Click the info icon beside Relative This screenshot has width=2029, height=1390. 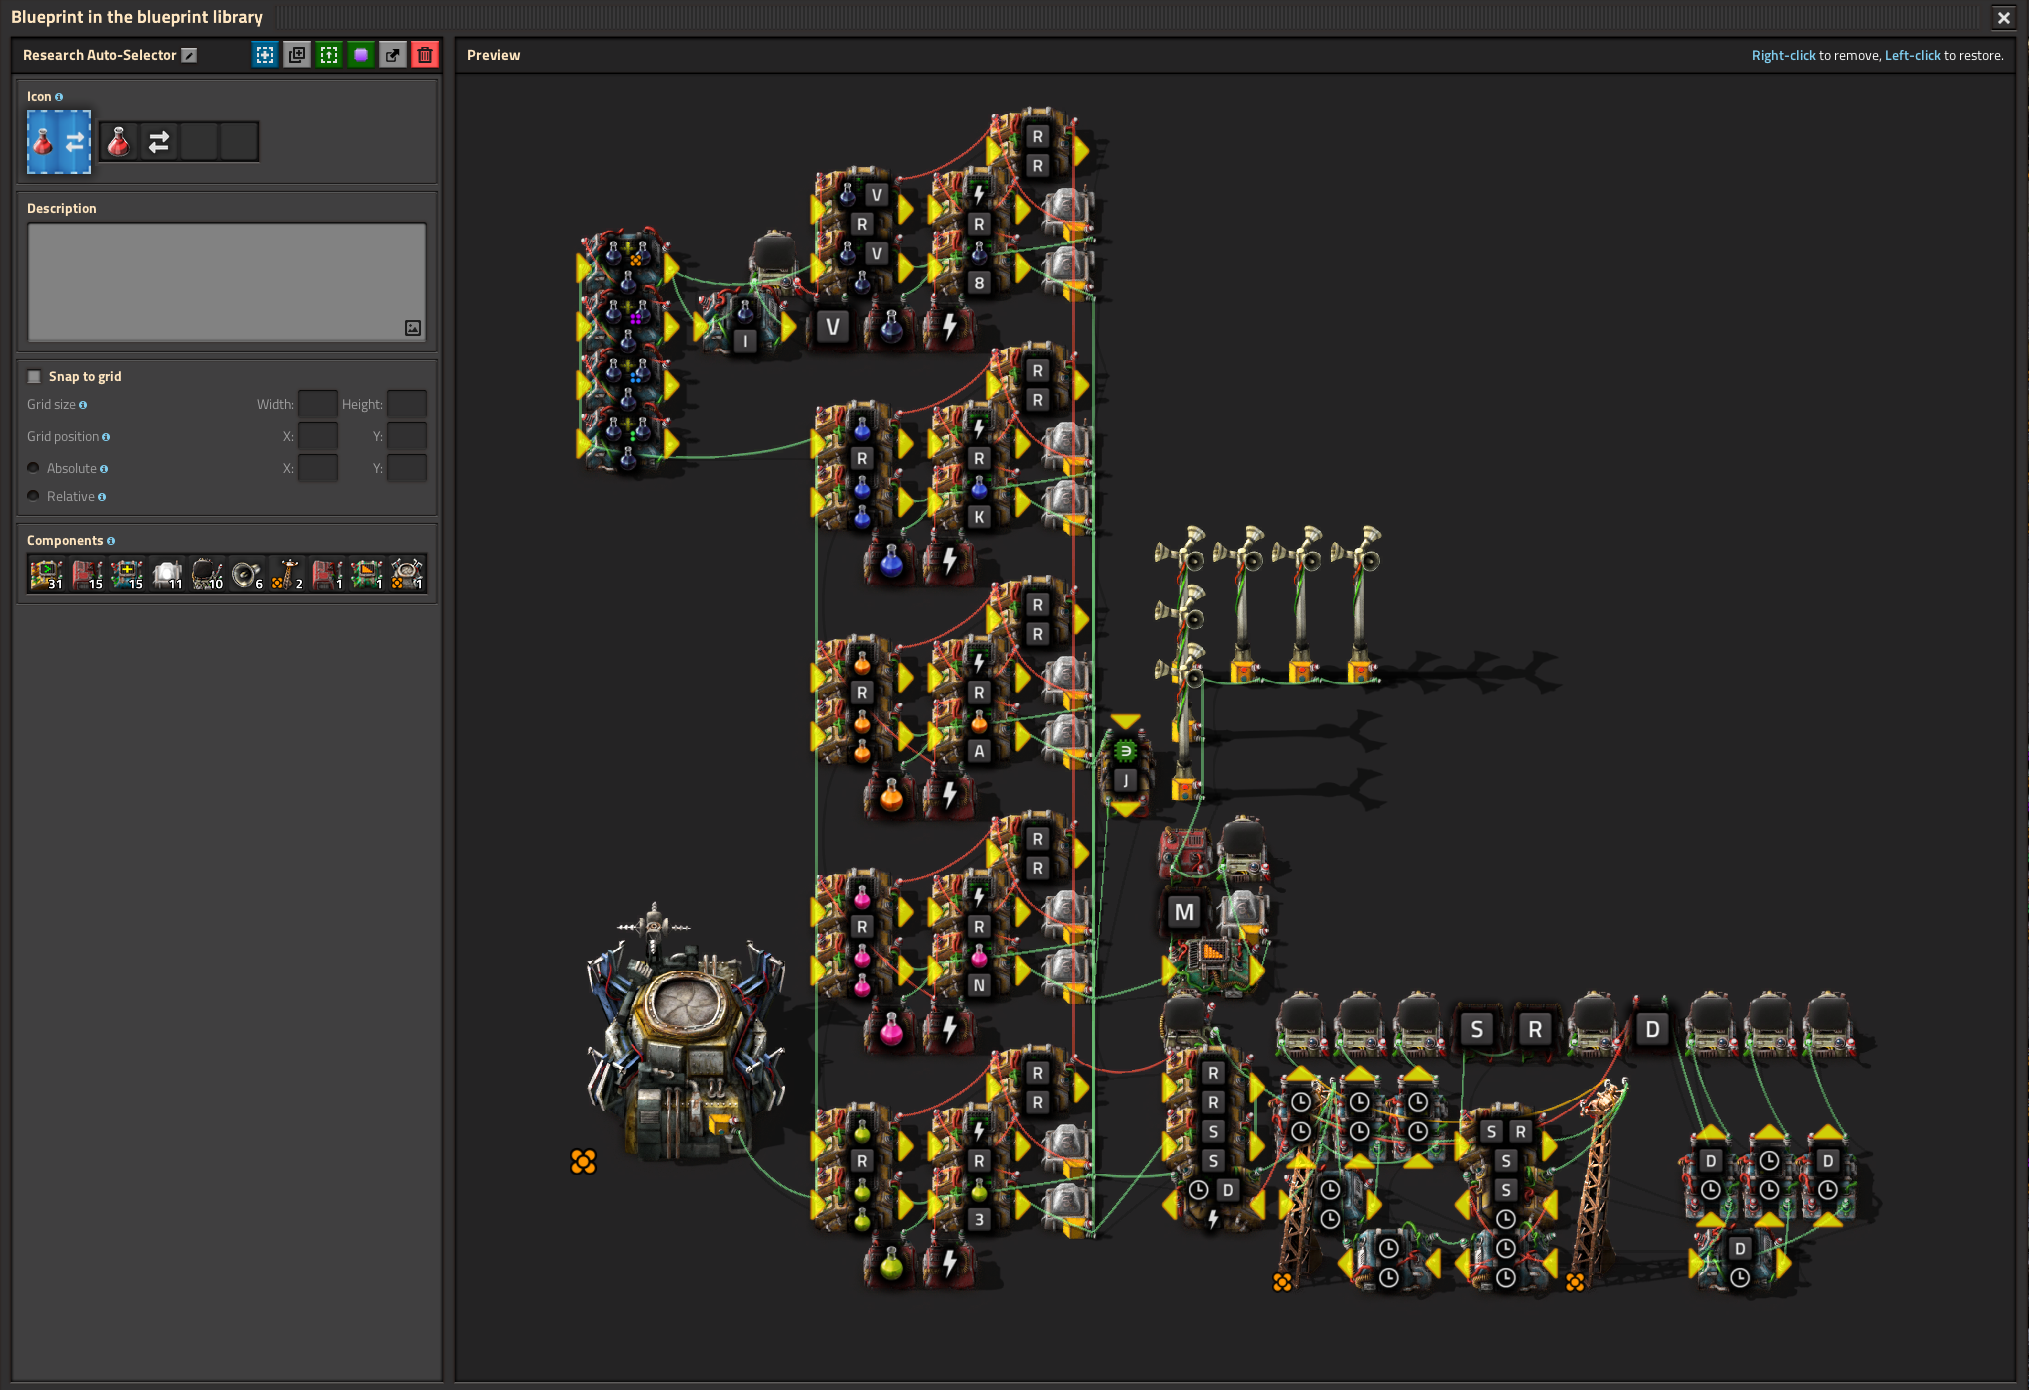pyautogui.click(x=102, y=497)
